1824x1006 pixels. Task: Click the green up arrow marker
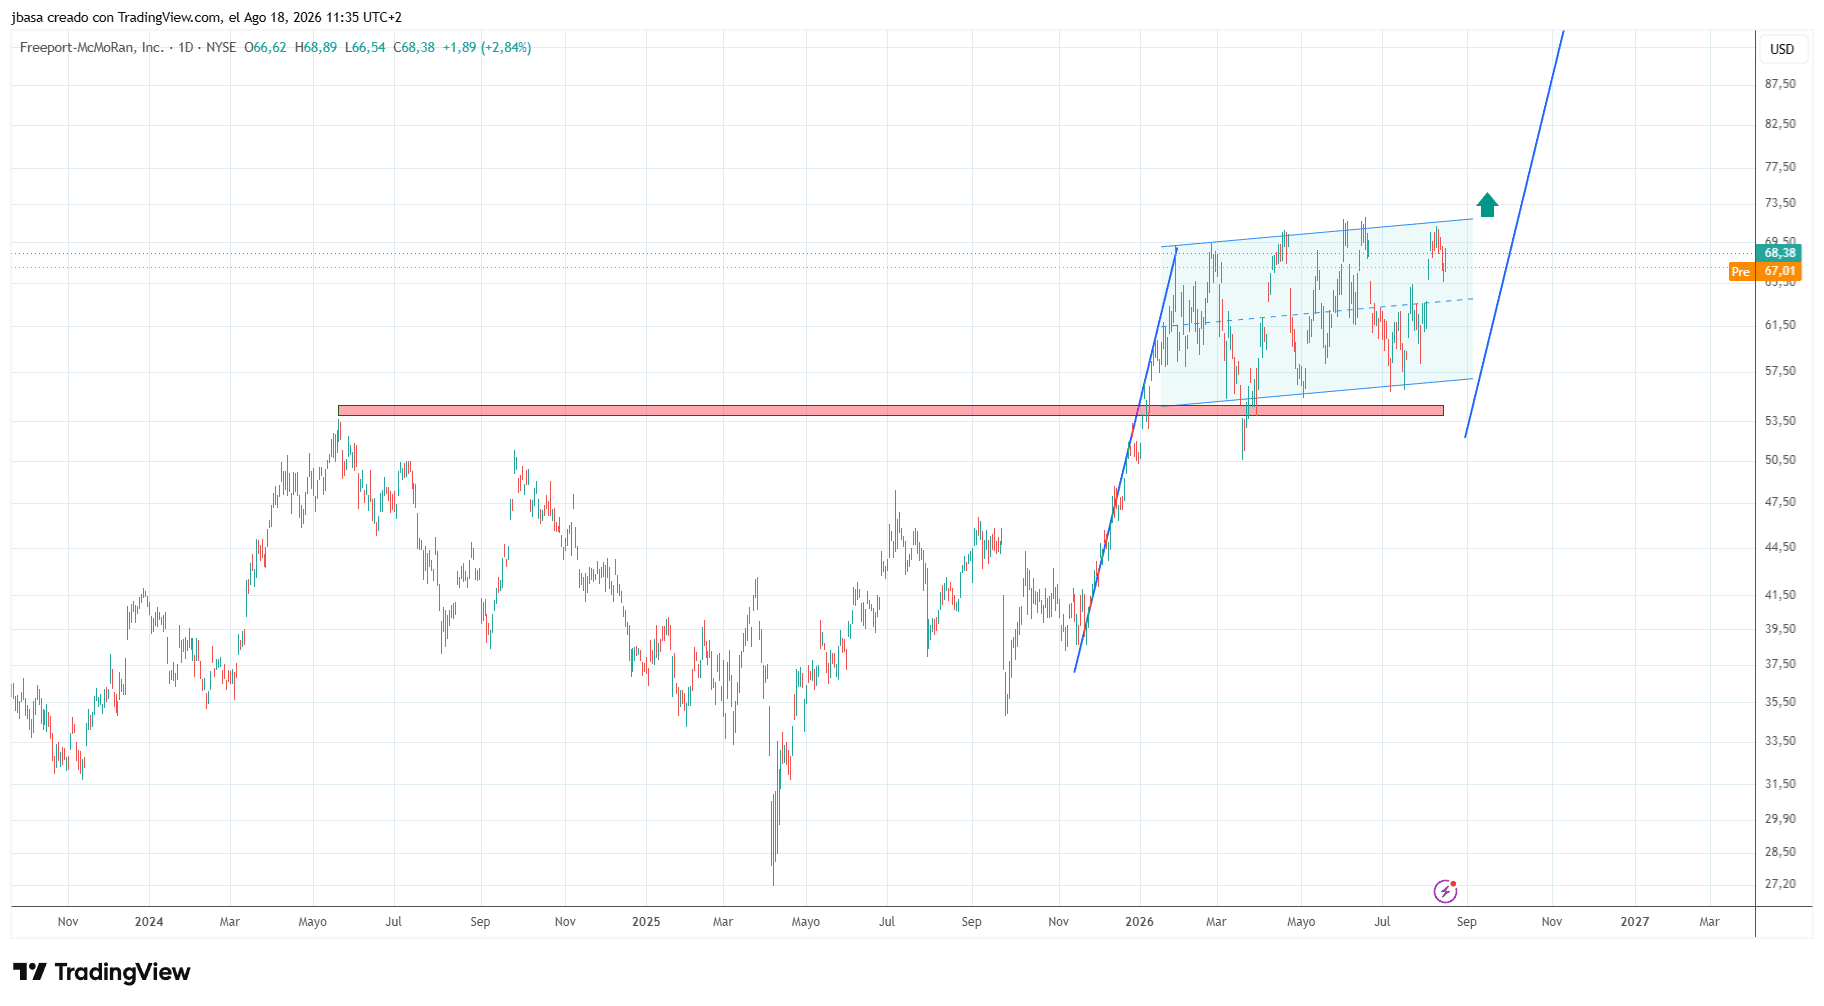tap(1487, 205)
